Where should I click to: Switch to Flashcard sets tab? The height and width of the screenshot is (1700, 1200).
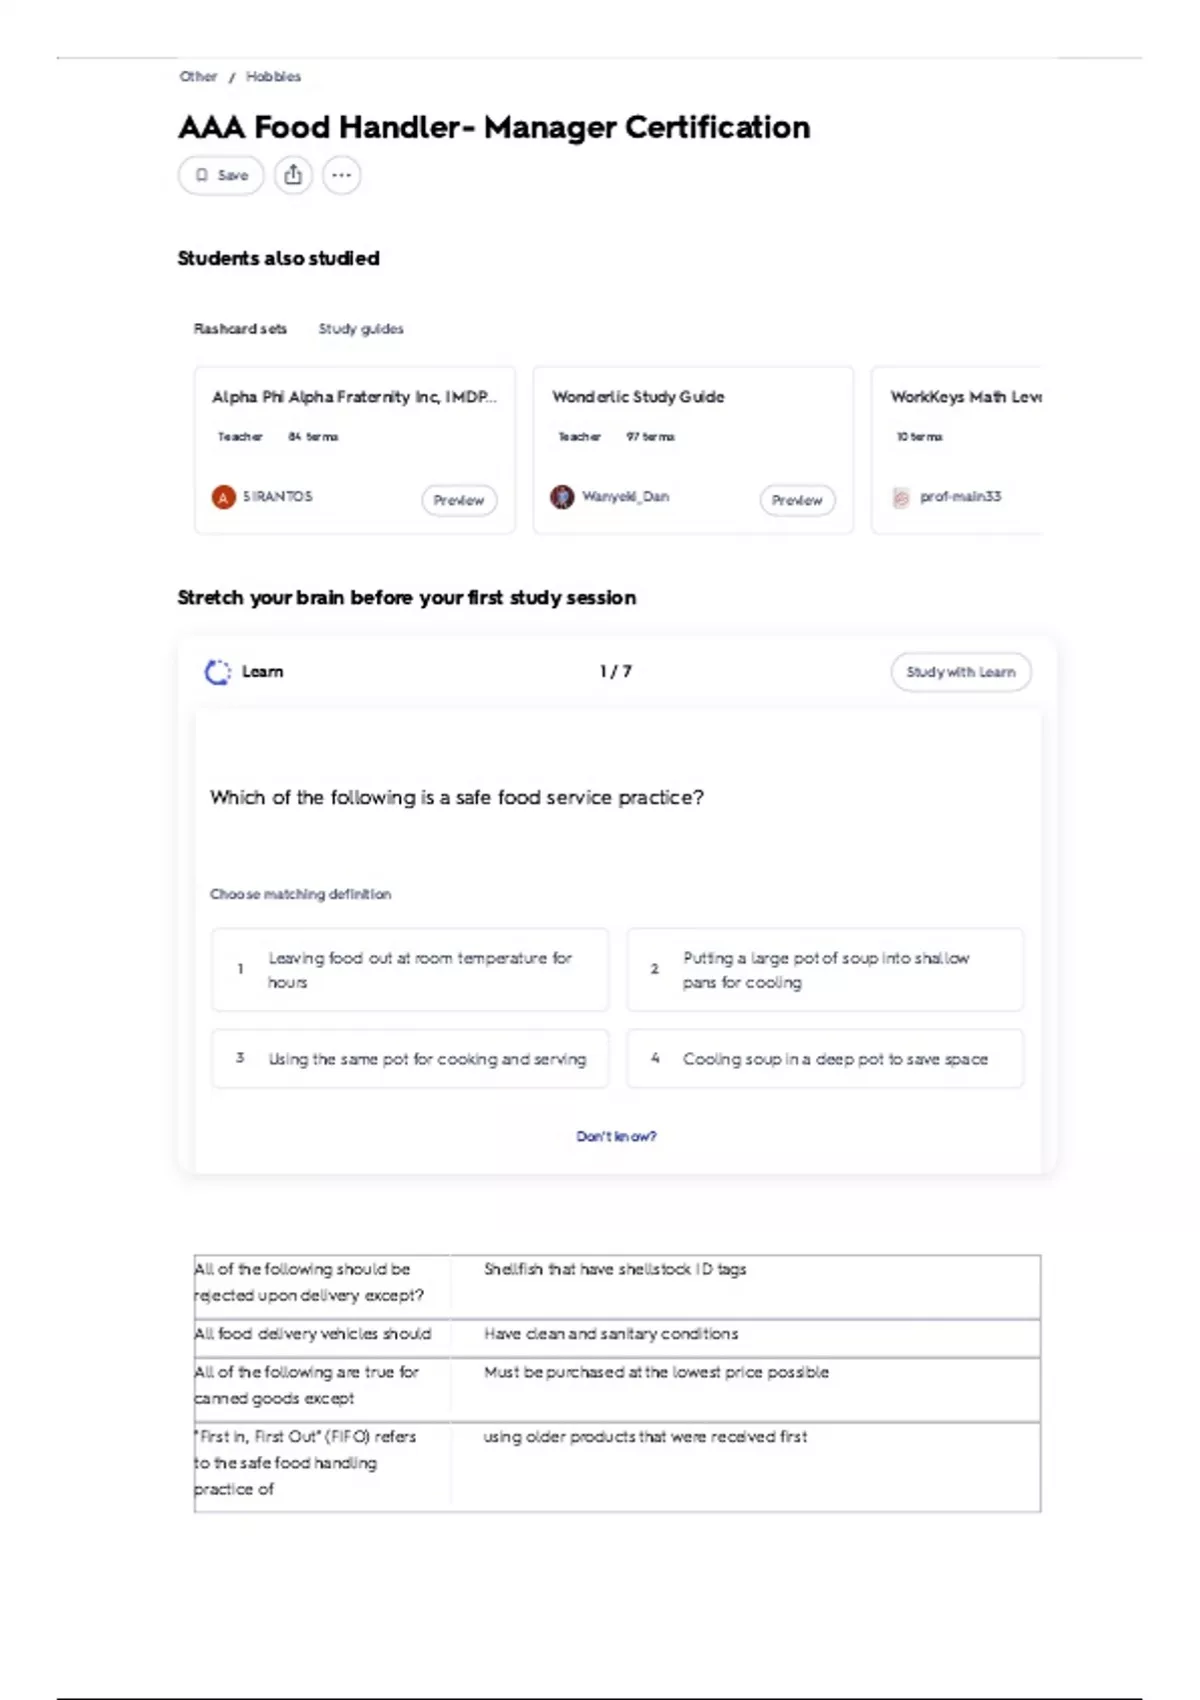[x=240, y=329]
